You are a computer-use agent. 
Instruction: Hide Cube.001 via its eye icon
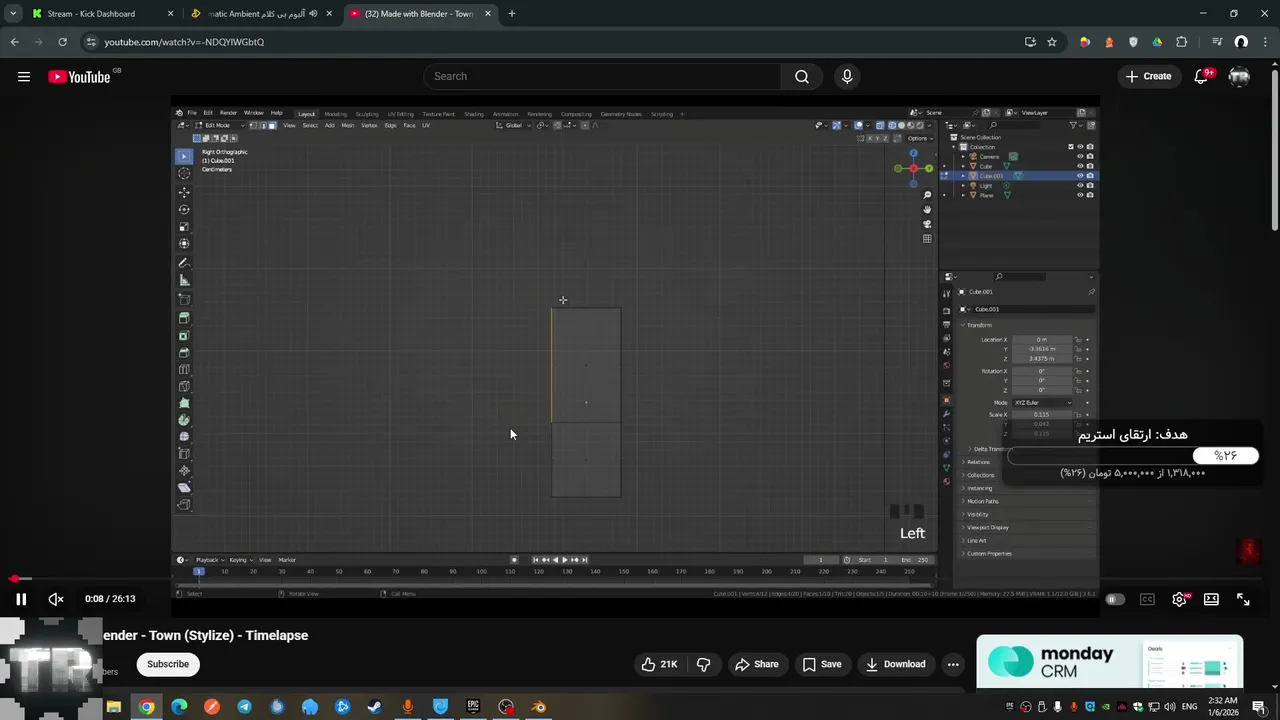(1080, 176)
